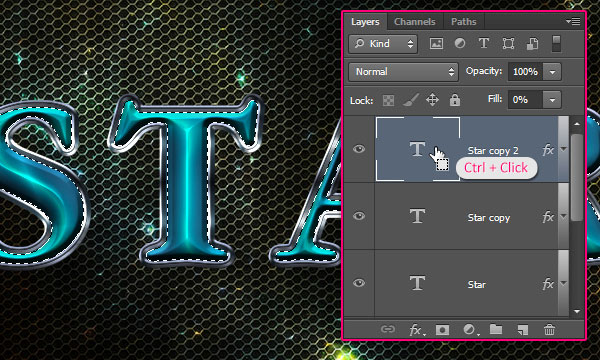The width and height of the screenshot is (600, 360).
Task: Lock image pixels brush icon
Action: tap(411, 100)
